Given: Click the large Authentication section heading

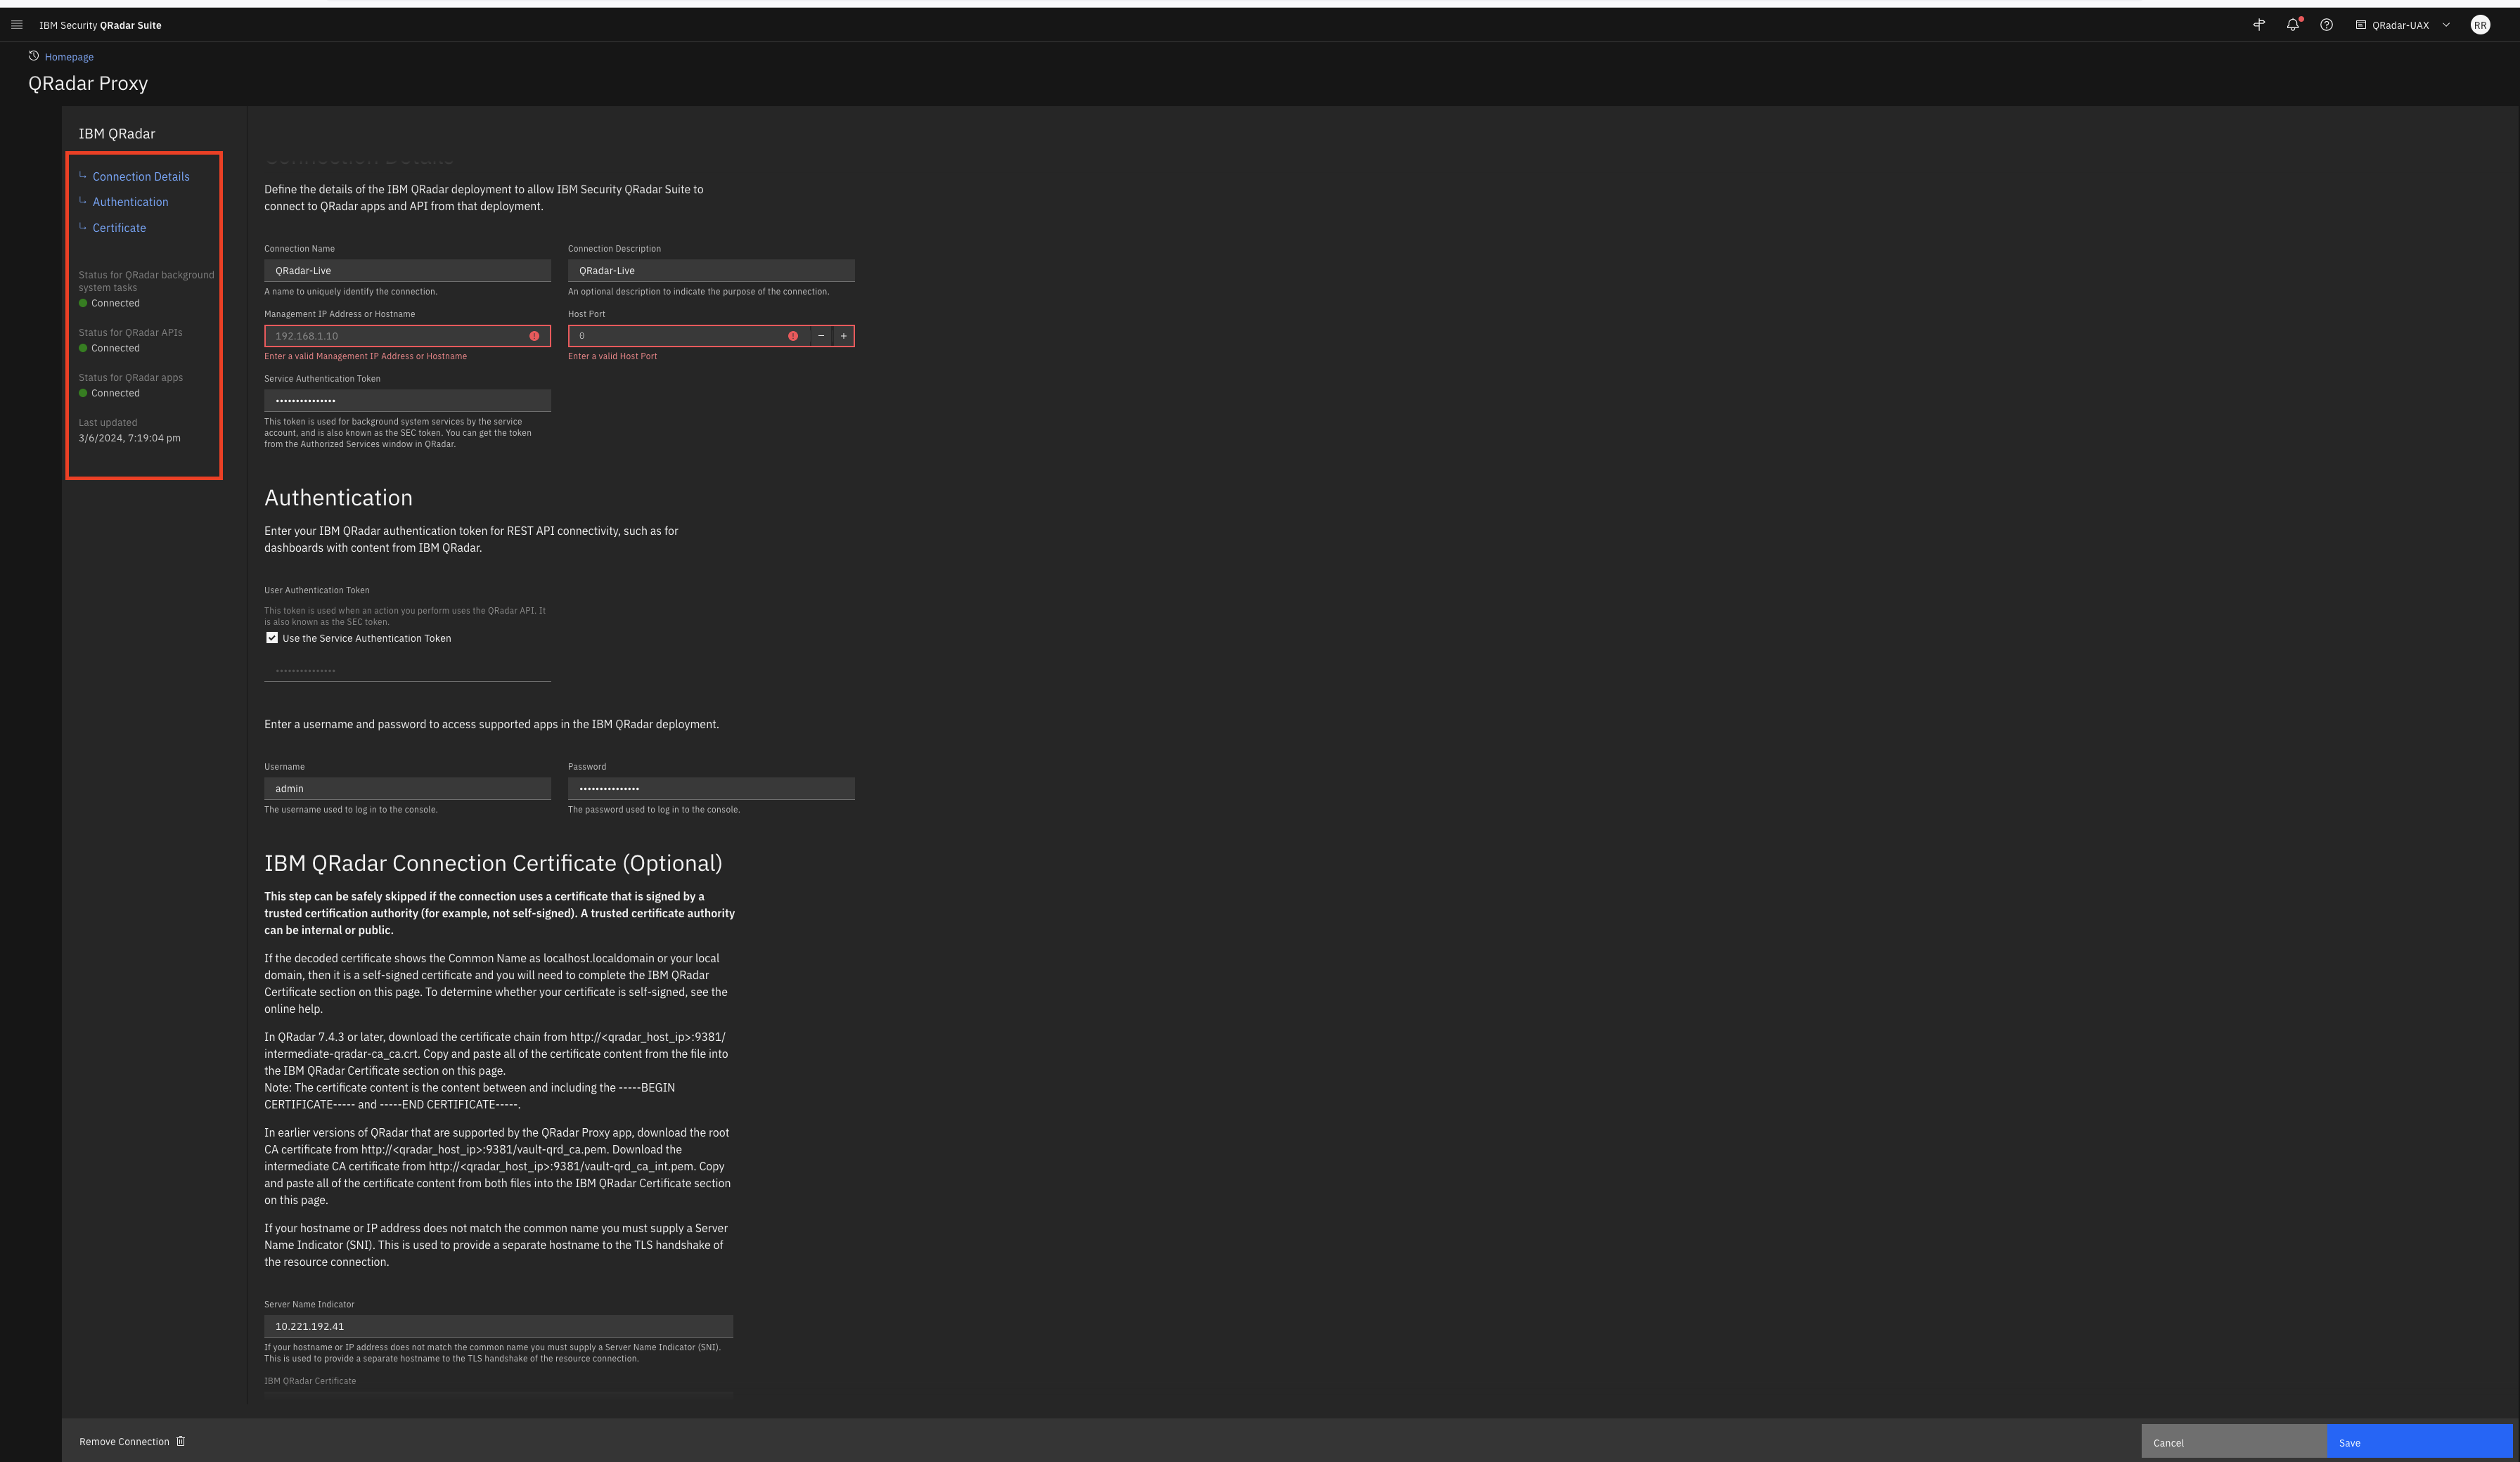Looking at the screenshot, I should point(338,498).
